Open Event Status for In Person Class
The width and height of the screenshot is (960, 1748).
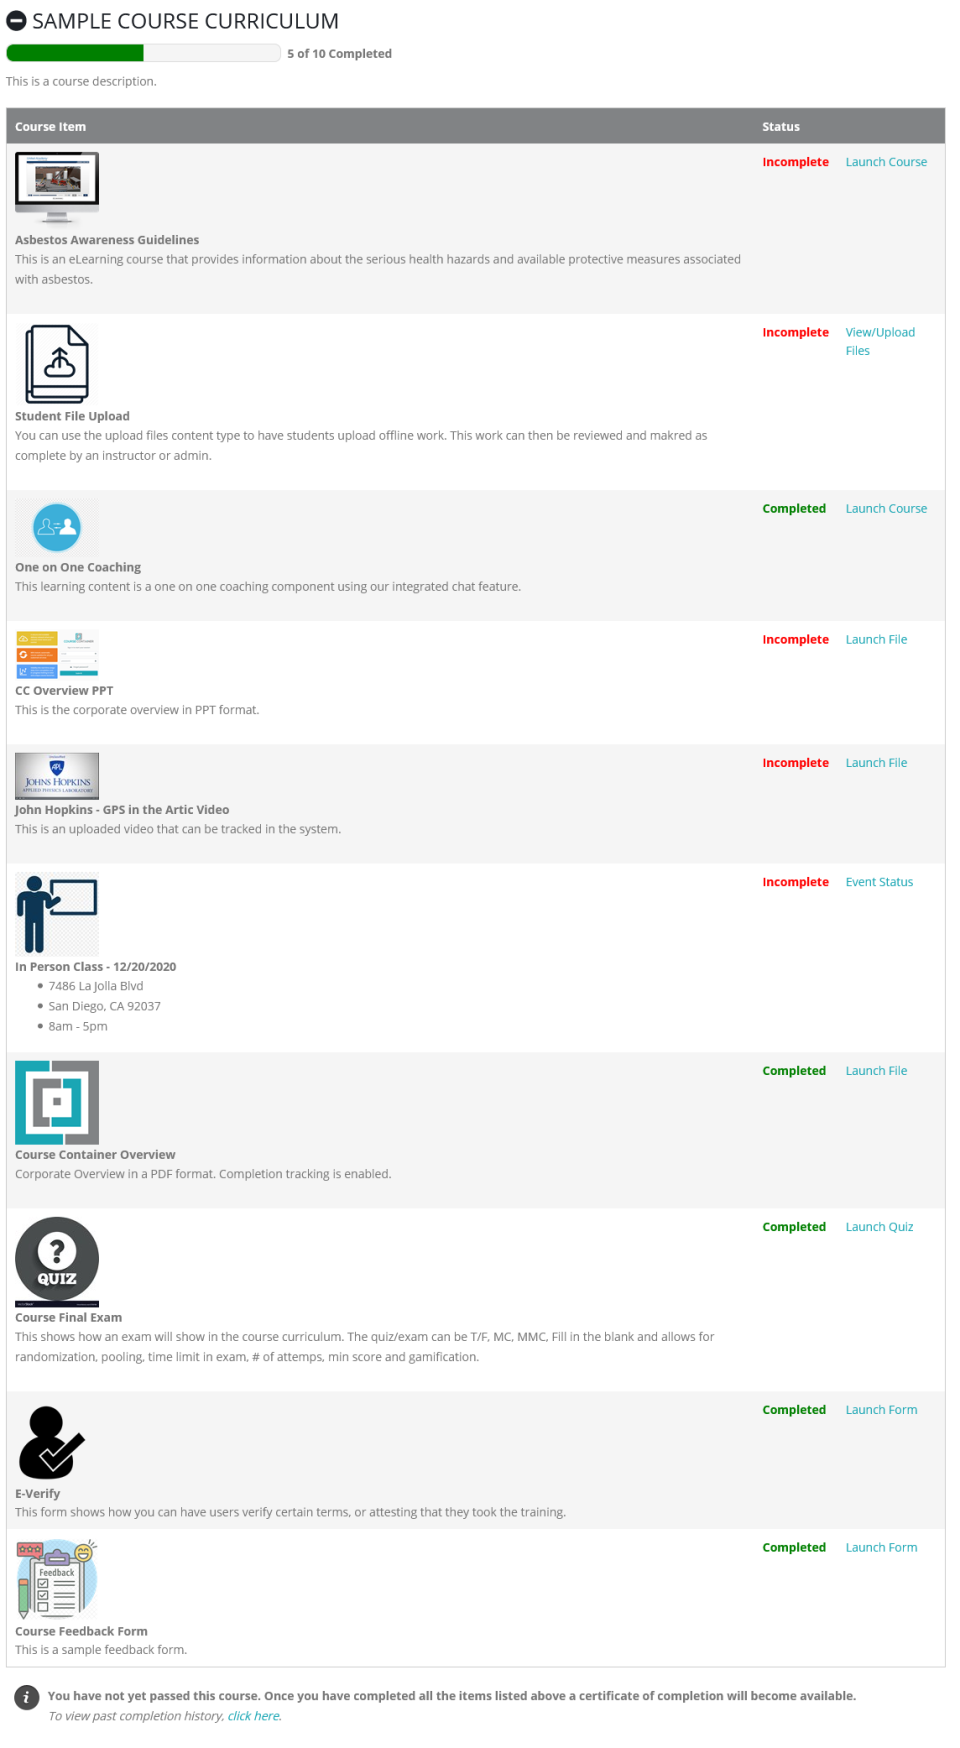(x=878, y=882)
